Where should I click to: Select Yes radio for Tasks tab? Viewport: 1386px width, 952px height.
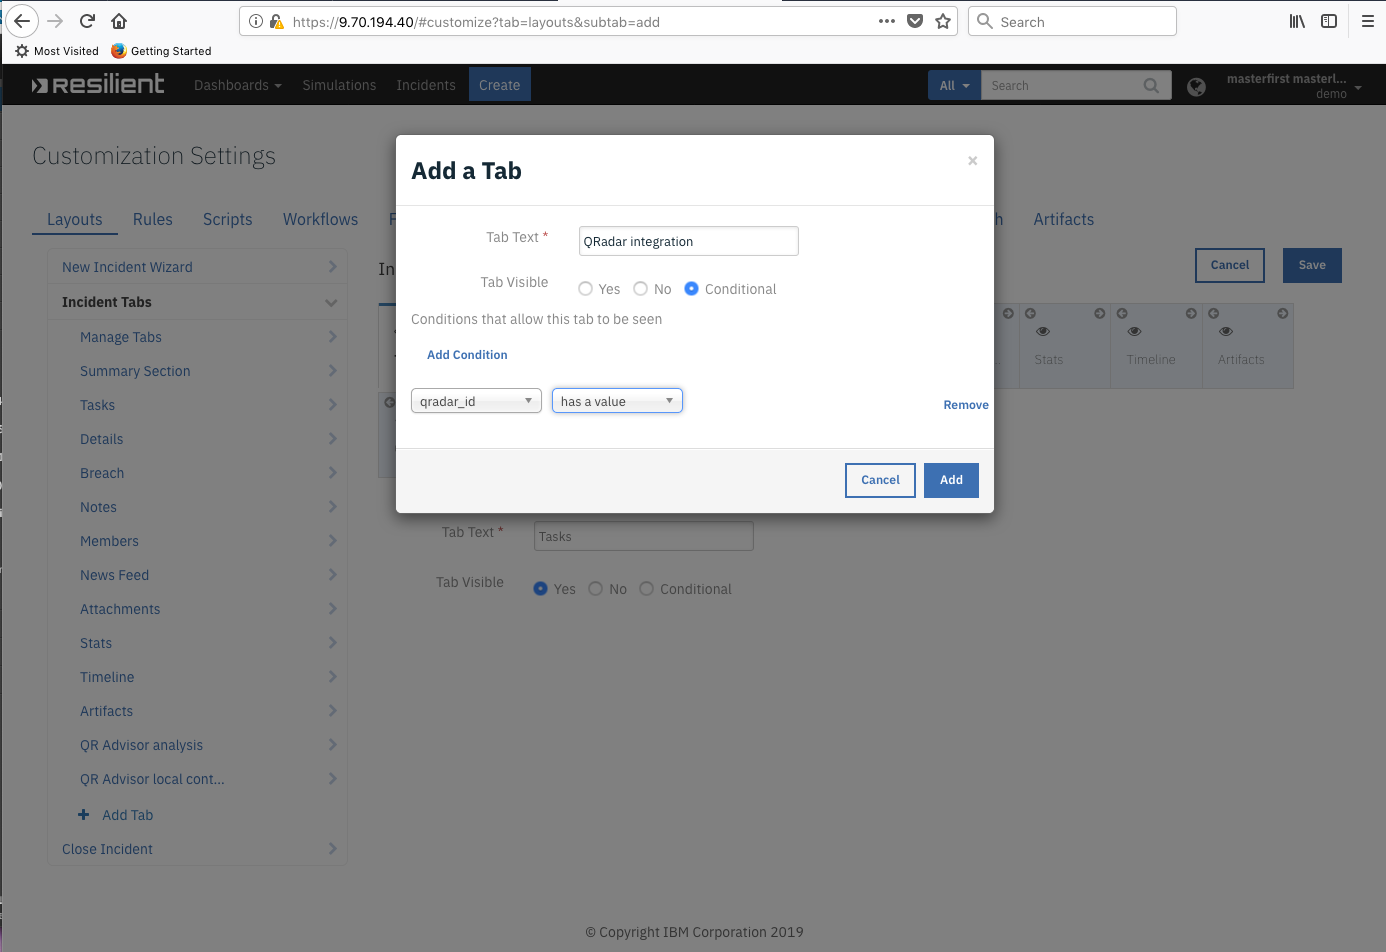(x=541, y=589)
